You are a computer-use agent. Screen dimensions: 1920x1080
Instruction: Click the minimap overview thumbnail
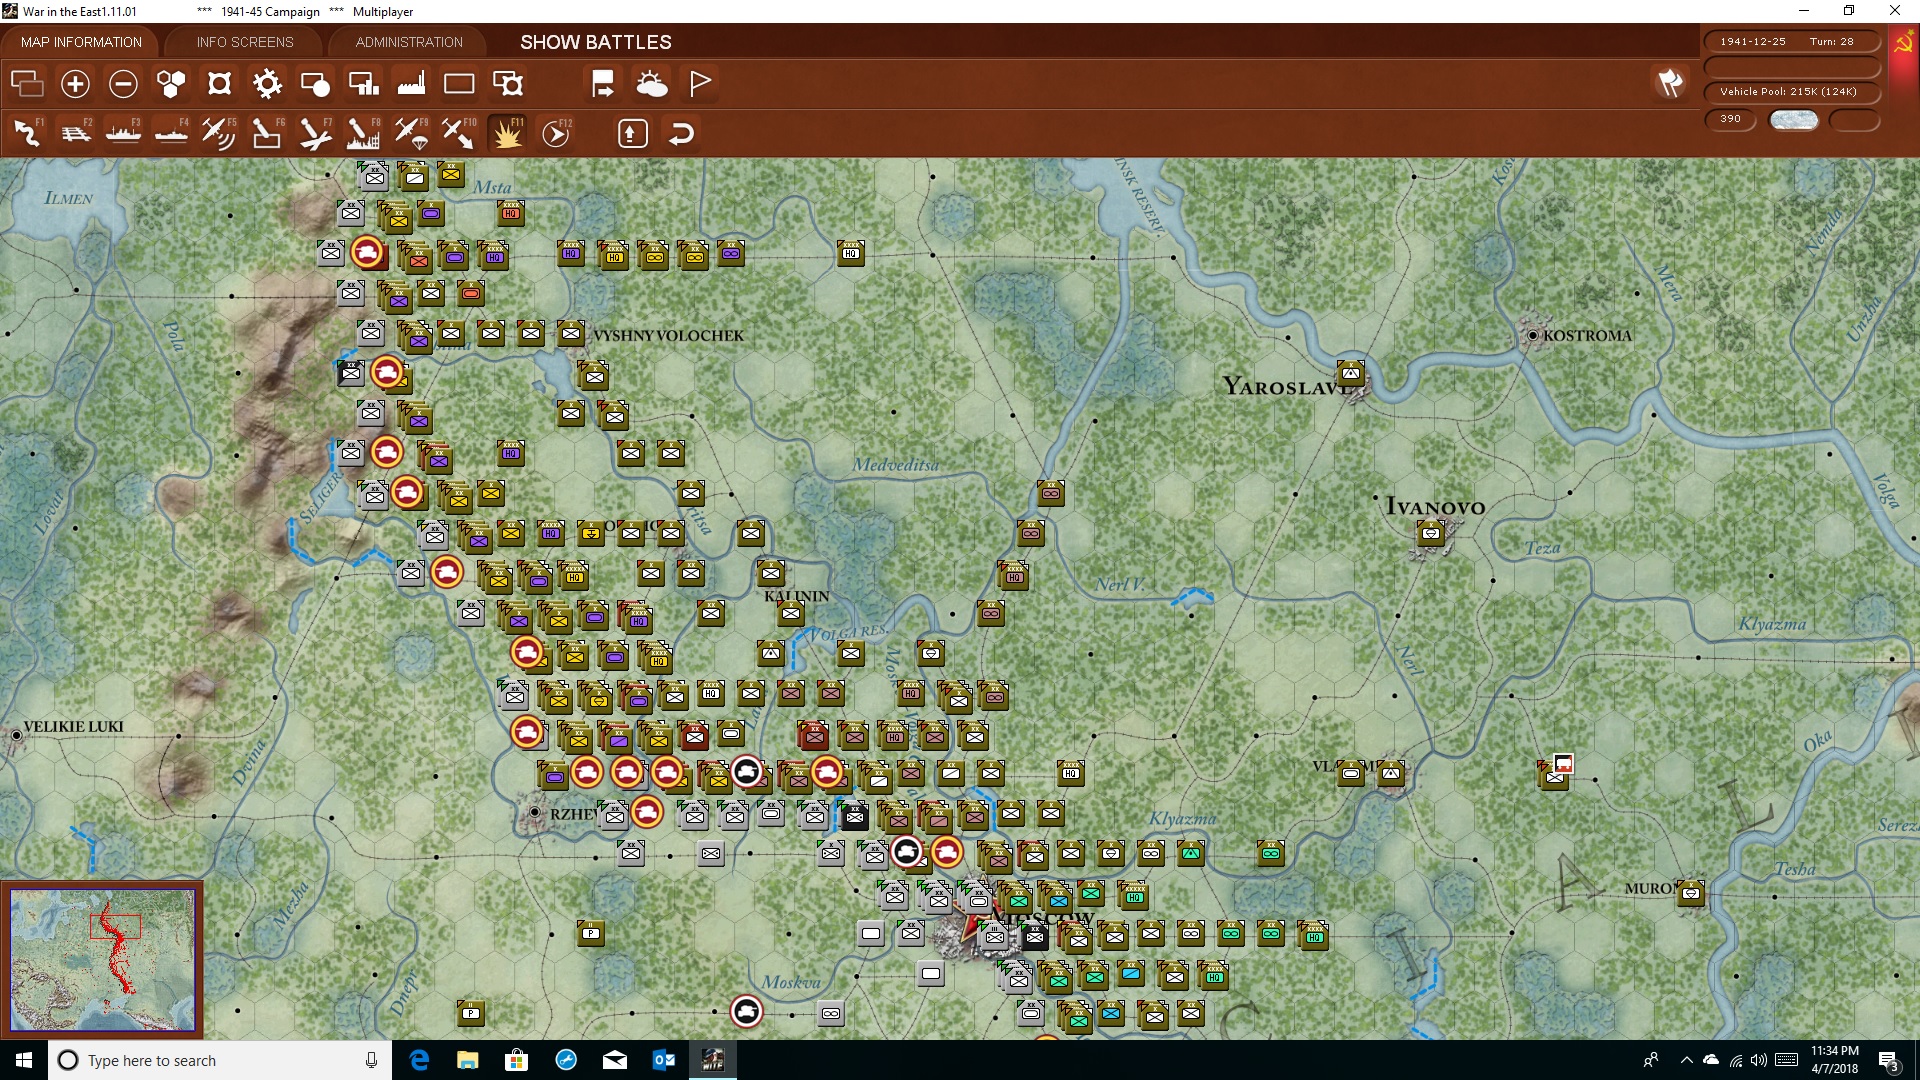[x=102, y=960]
